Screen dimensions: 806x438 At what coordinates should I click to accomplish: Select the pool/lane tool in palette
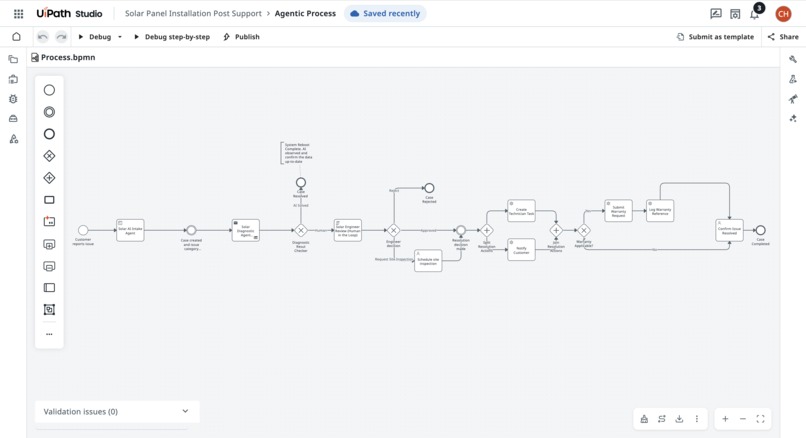49,288
